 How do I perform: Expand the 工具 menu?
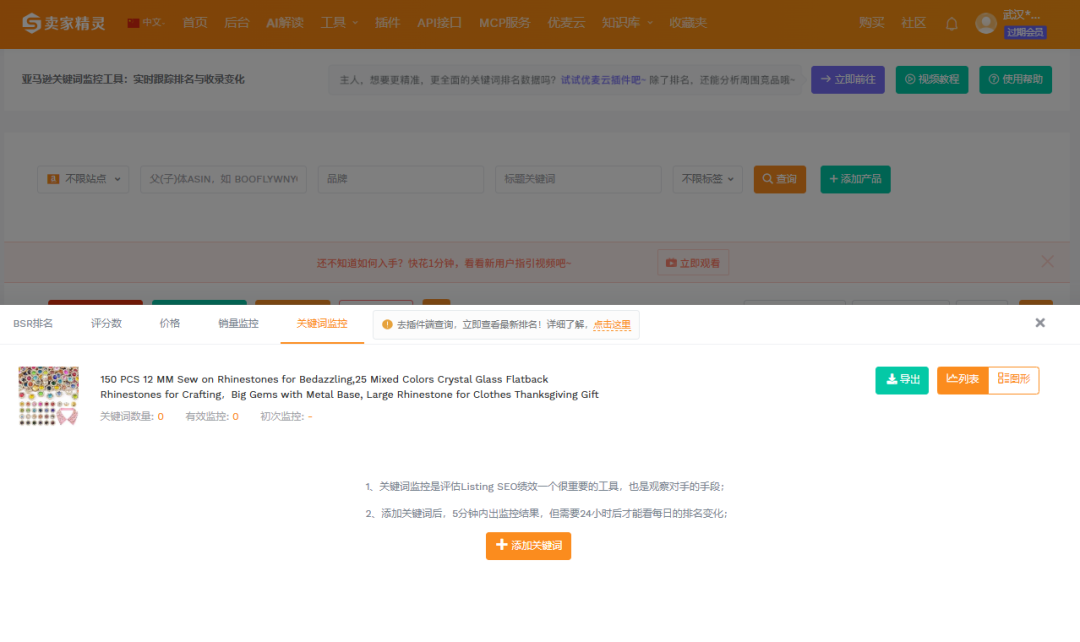point(340,23)
